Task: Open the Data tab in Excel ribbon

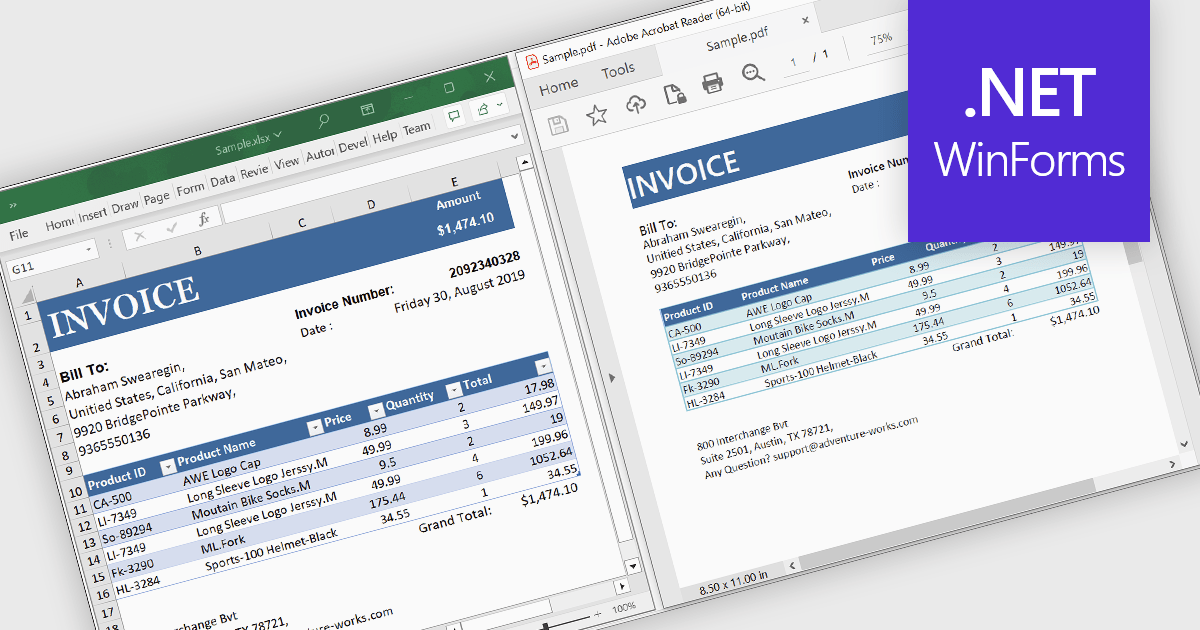Action: 222,180
